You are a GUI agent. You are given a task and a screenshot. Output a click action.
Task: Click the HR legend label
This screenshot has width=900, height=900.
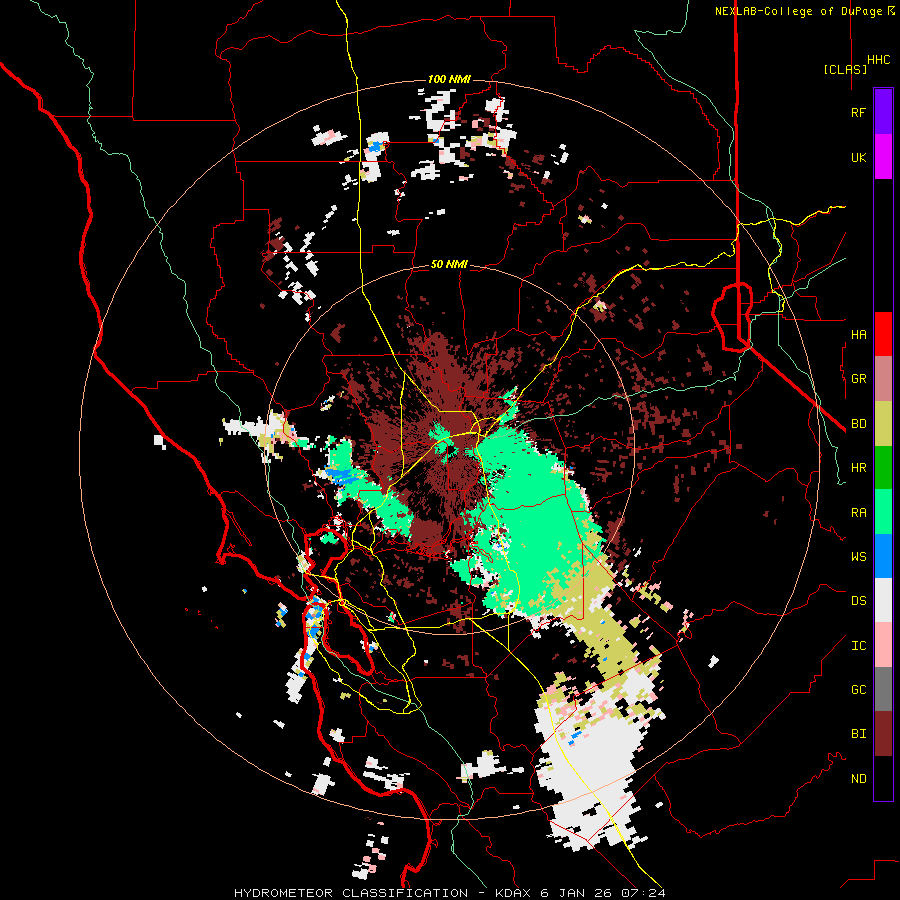tap(858, 468)
